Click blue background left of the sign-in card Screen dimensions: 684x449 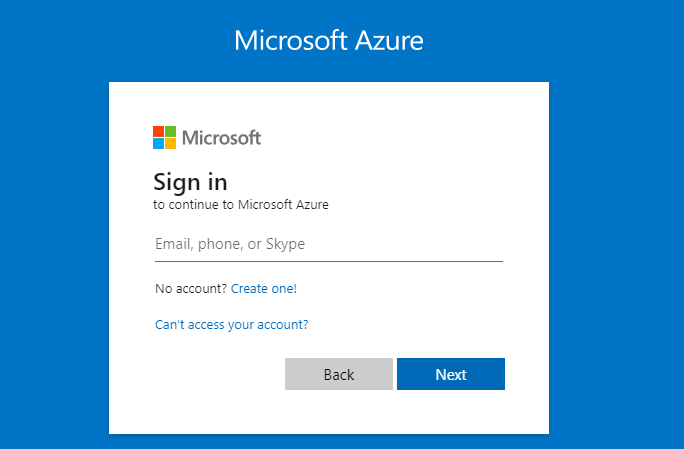click(x=54, y=250)
